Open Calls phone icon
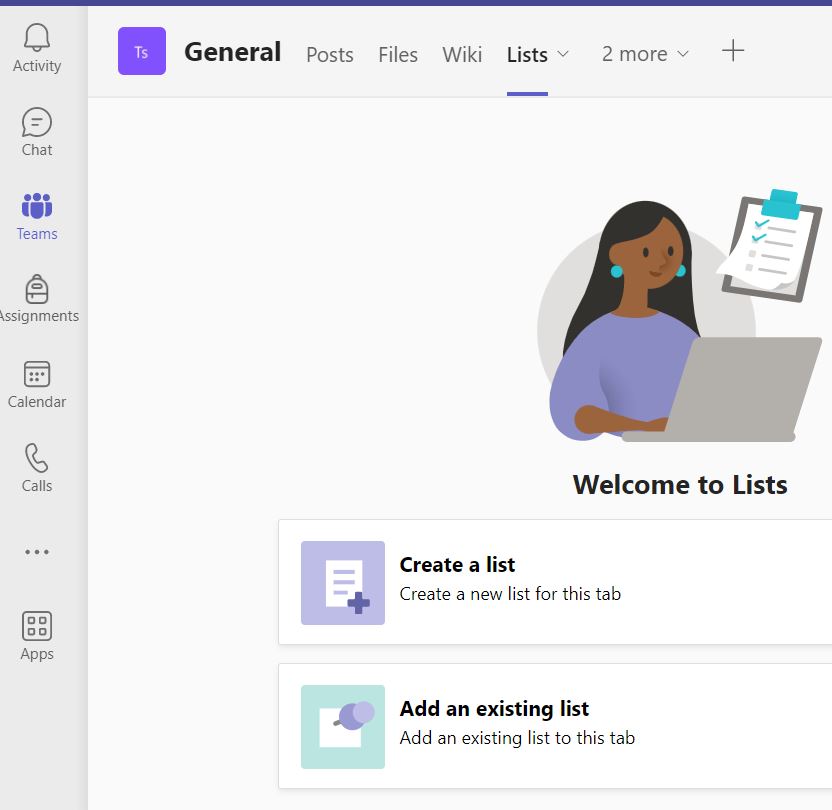 coord(37,460)
